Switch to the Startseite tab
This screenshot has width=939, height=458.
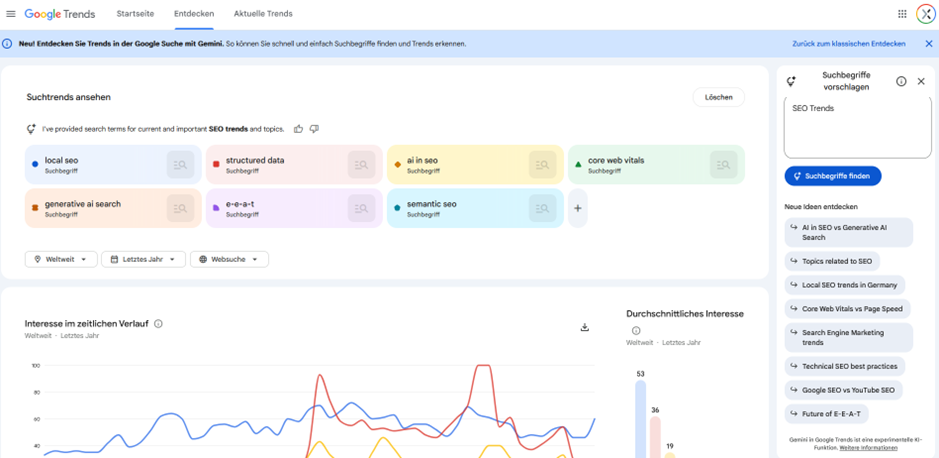point(135,14)
